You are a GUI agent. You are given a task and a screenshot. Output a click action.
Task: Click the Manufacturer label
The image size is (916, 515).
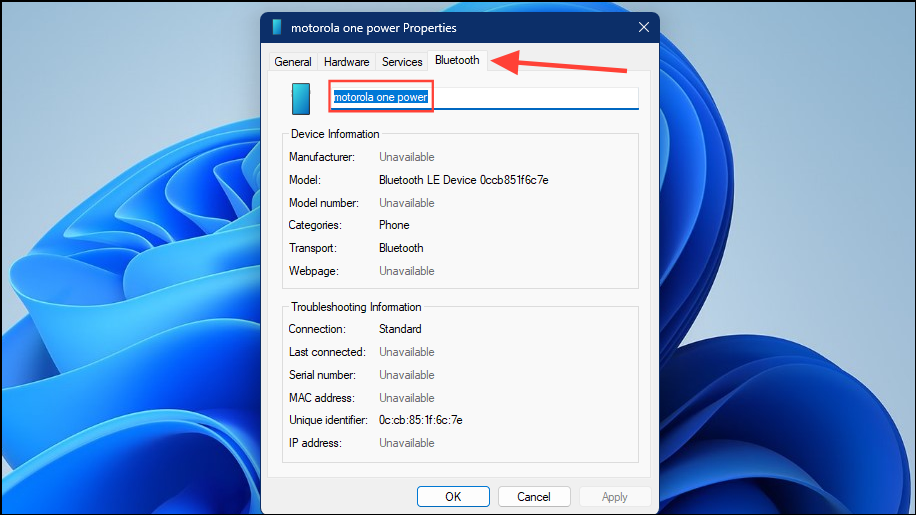coord(321,157)
